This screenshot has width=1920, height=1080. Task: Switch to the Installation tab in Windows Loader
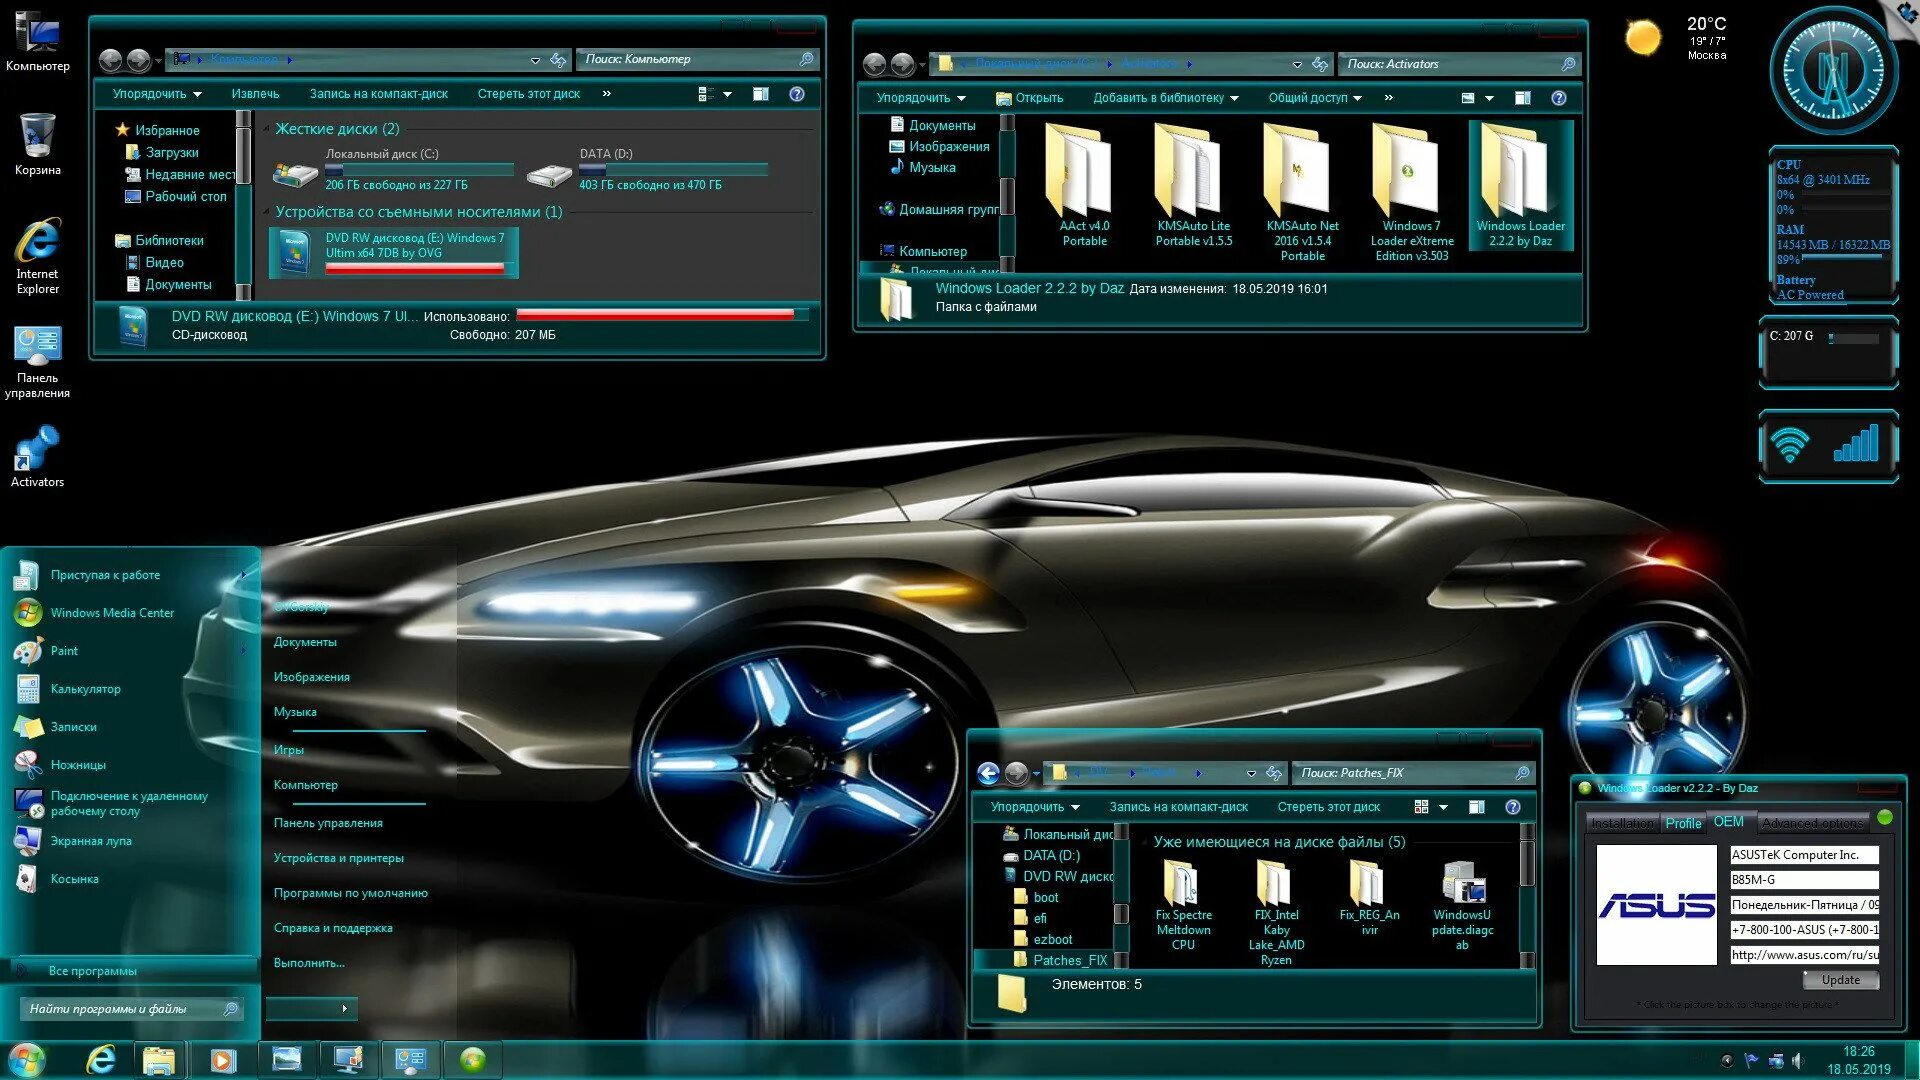pyautogui.click(x=1622, y=823)
